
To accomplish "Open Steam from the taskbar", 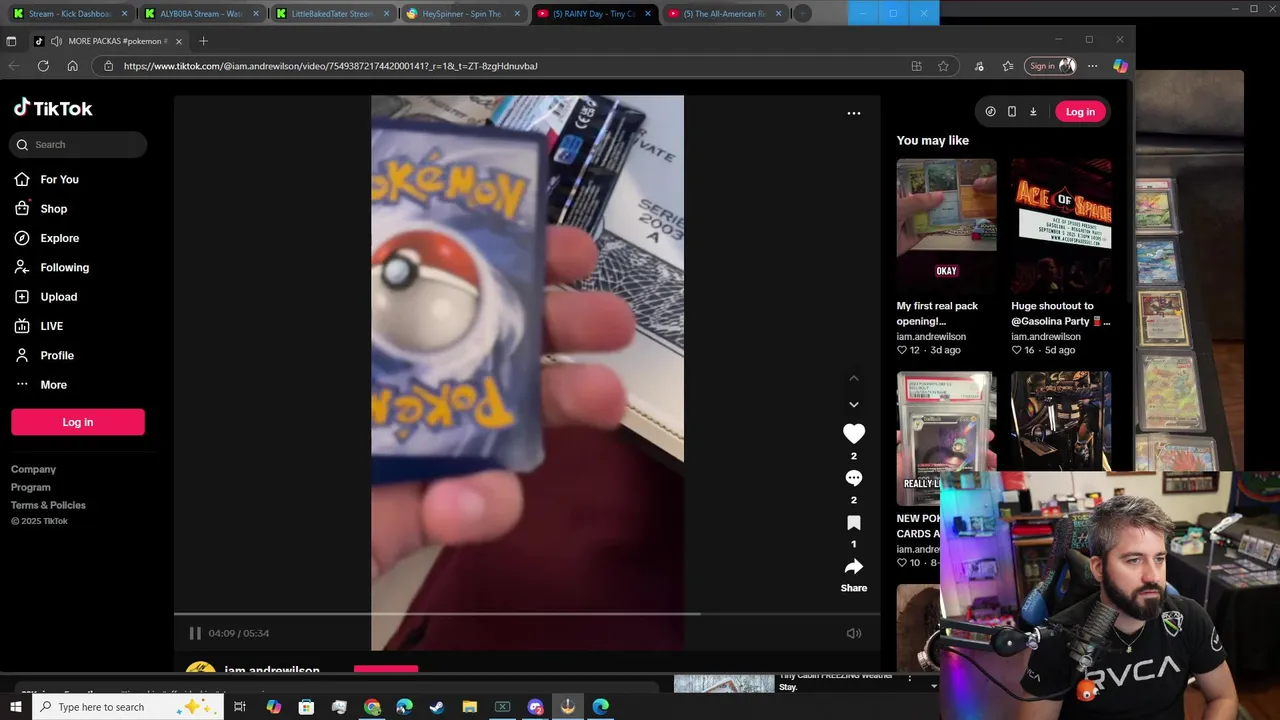I will (437, 707).
